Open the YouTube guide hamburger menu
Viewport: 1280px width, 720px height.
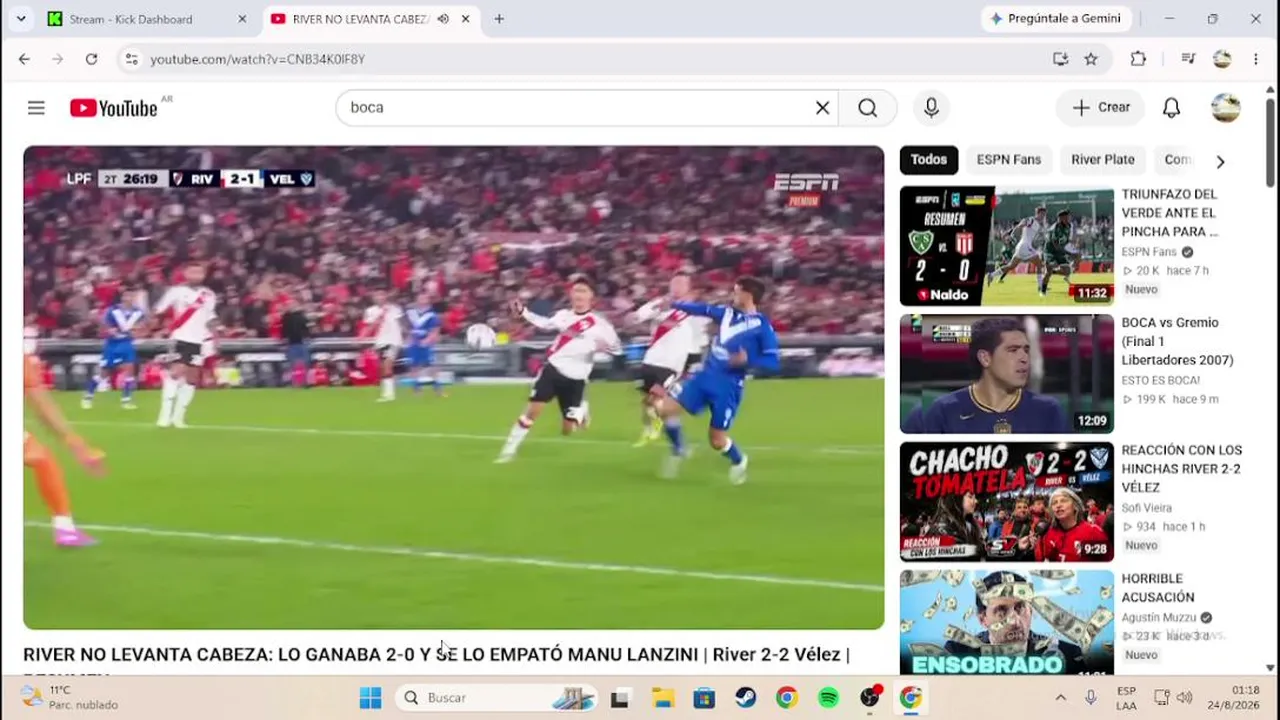pyautogui.click(x=36, y=108)
